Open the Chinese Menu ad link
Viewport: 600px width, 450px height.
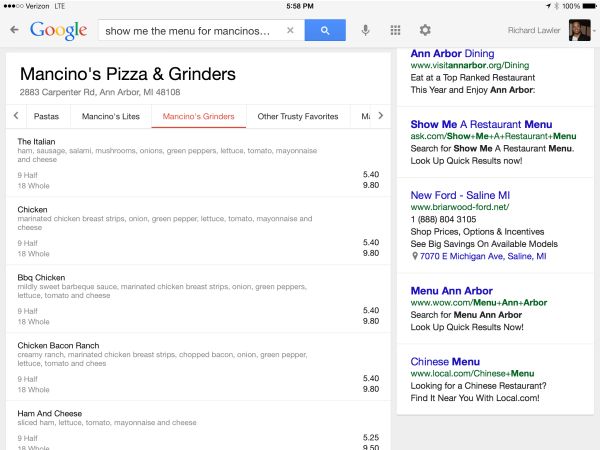tap(445, 362)
